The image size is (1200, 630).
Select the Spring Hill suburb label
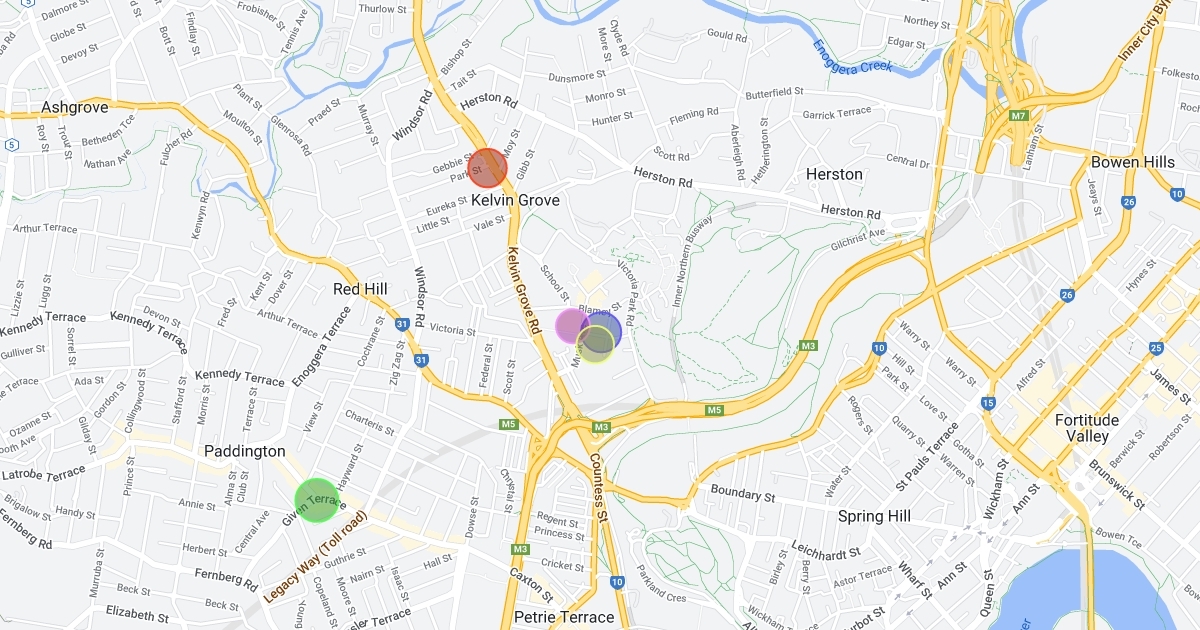pos(874,516)
